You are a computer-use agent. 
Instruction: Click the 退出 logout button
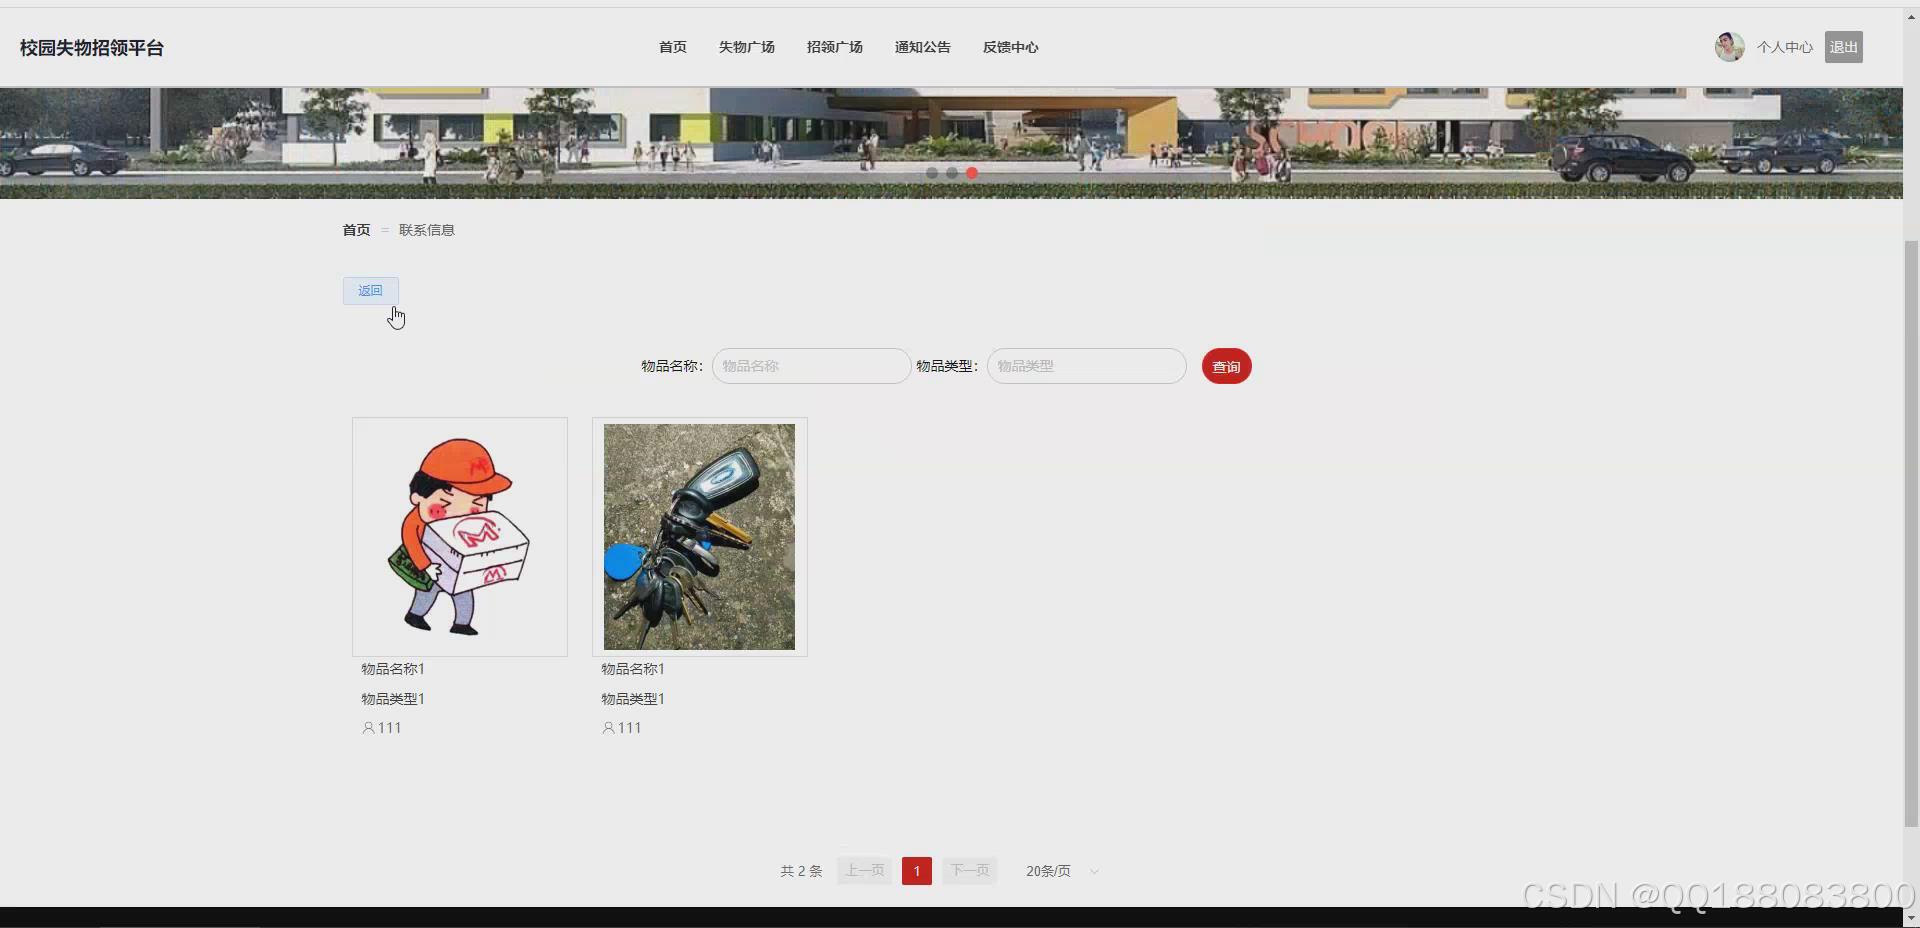[1843, 46]
